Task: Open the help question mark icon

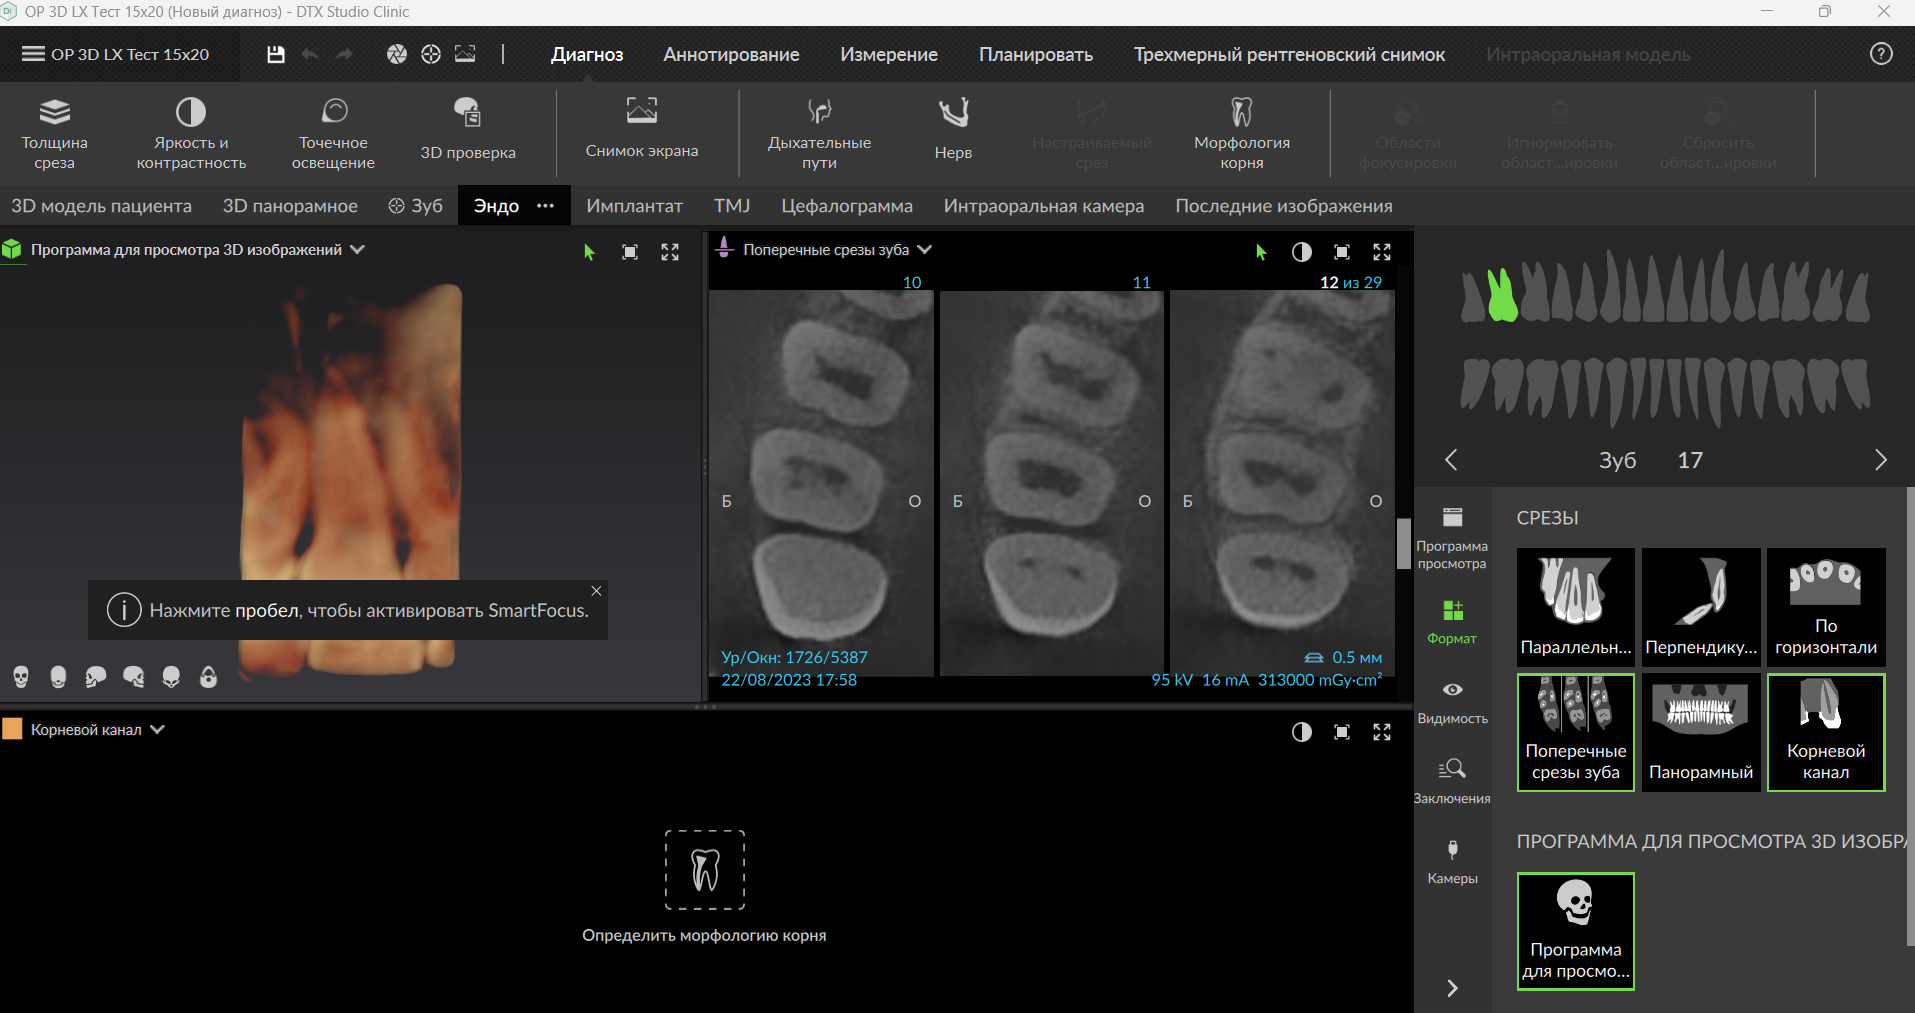Action: point(1880,54)
